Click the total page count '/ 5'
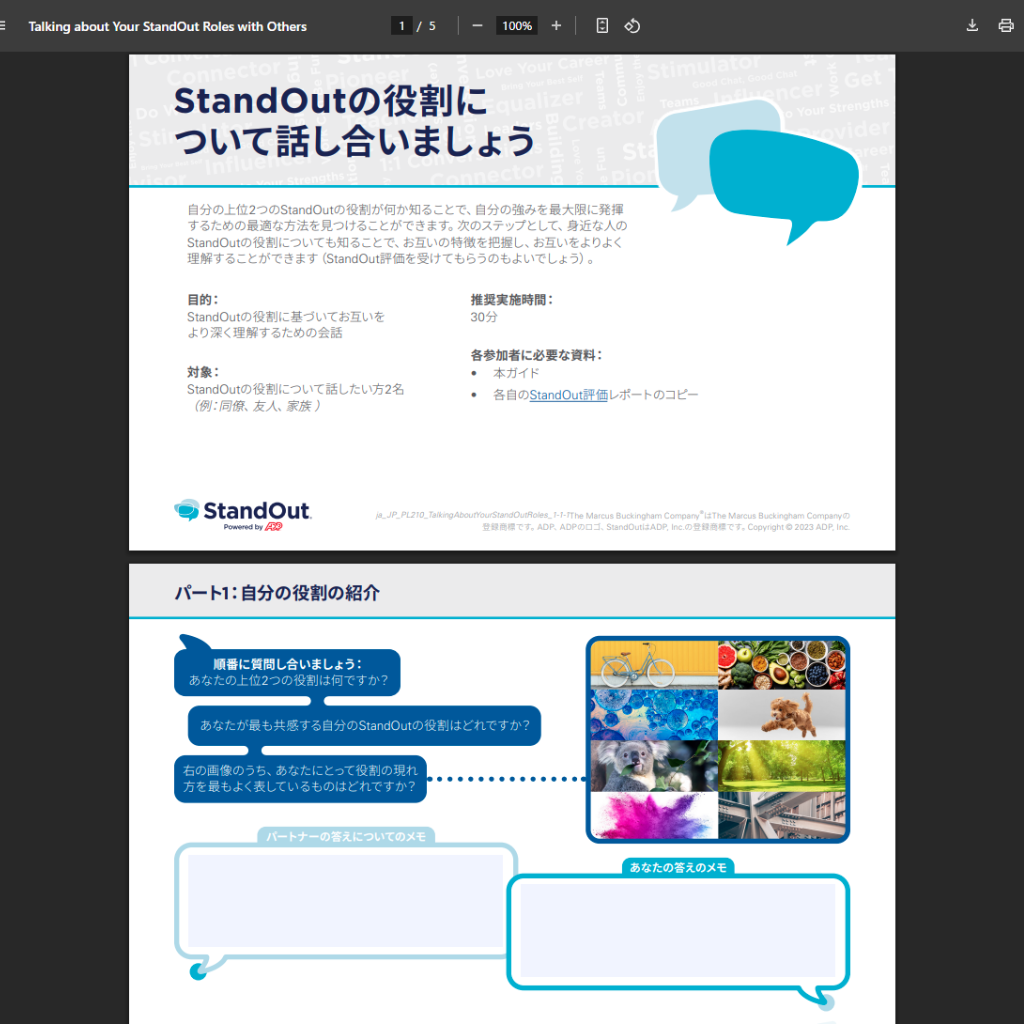The height and width of the screenshot is (1024, 1024). click(426, 26)
